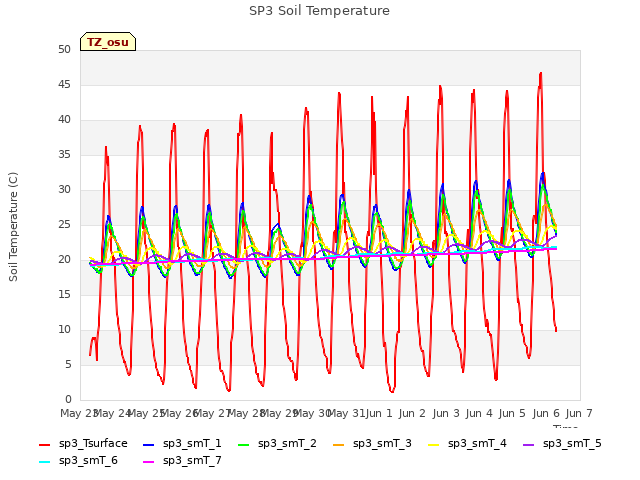Viewport: 640px width, 480px height.
Task: Click the Jun 1 x-axis date label
Action: coord(379,413)
